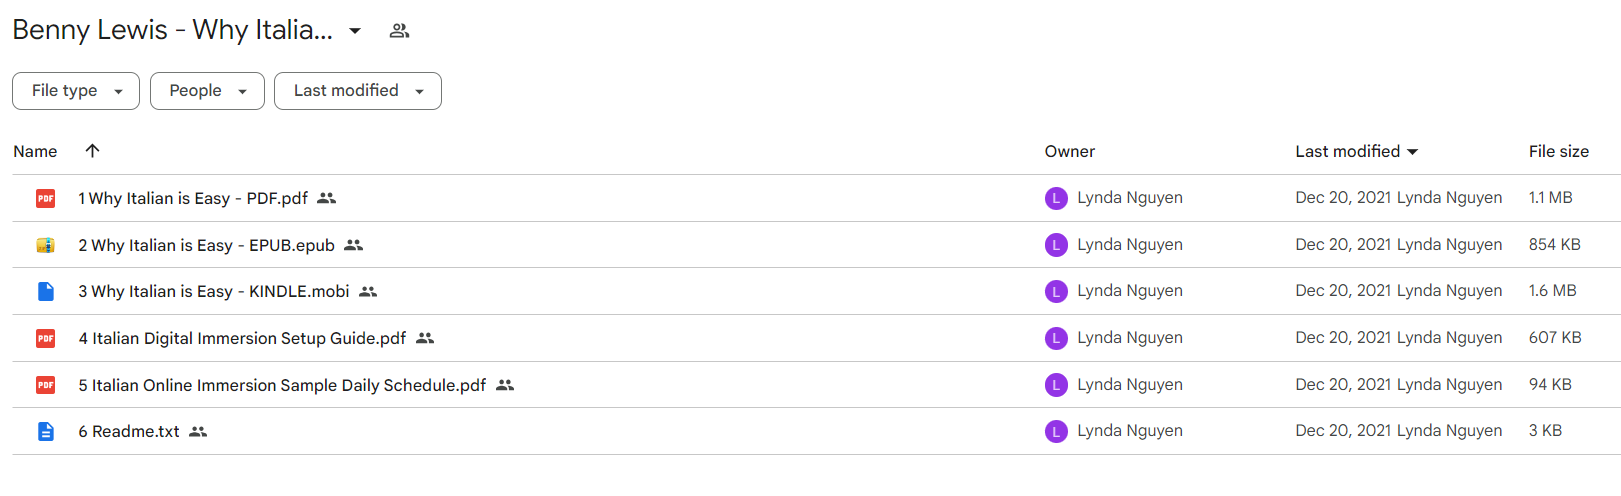Click the shared people icon beside the folder title
The image size is (1621, 496).
tap(399, 31)
